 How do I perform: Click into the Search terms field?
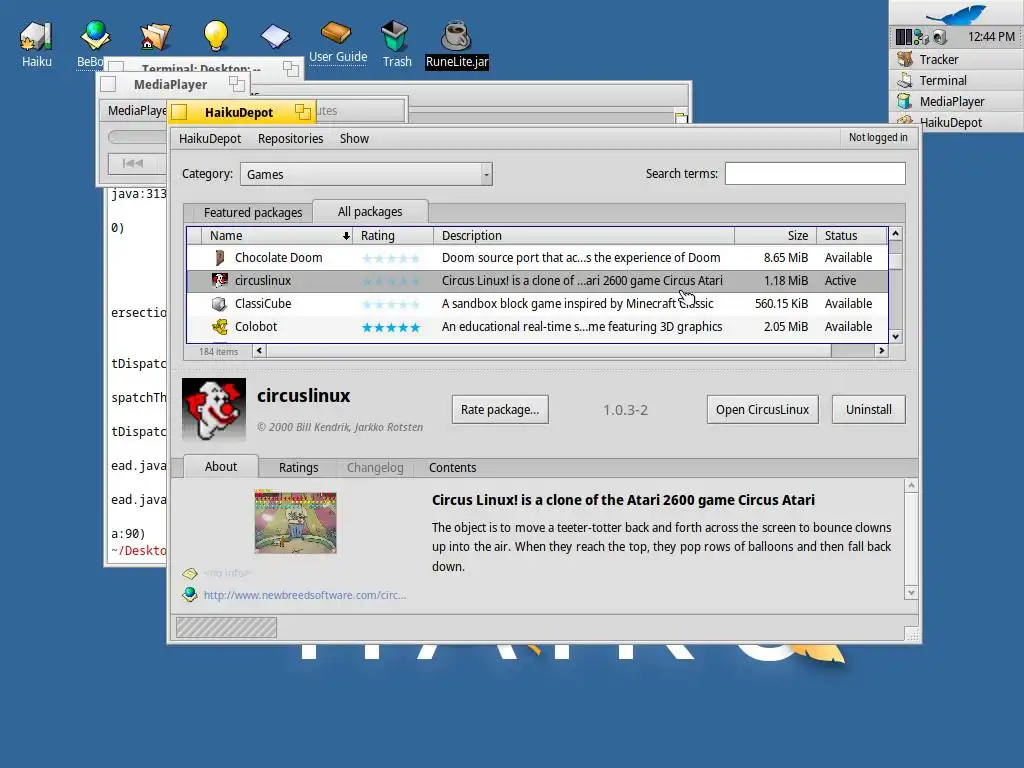pyautogui.click(x=815, y=174)
